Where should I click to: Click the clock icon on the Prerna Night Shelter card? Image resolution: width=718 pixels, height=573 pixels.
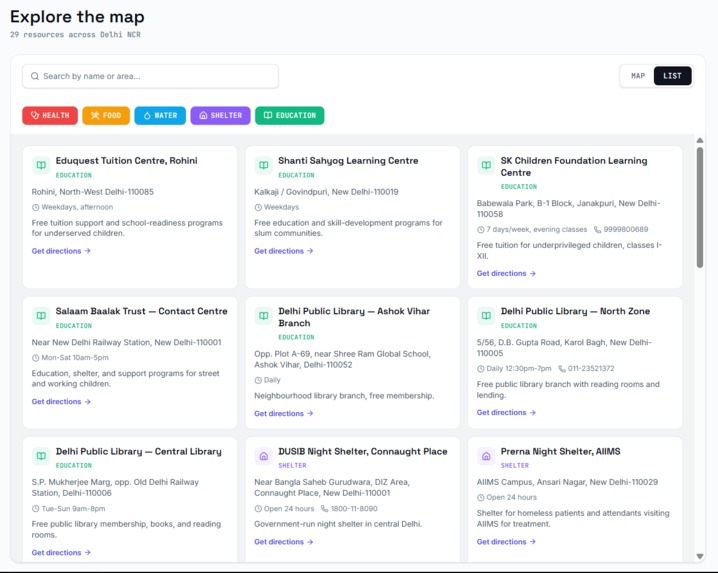coord(480,497)
